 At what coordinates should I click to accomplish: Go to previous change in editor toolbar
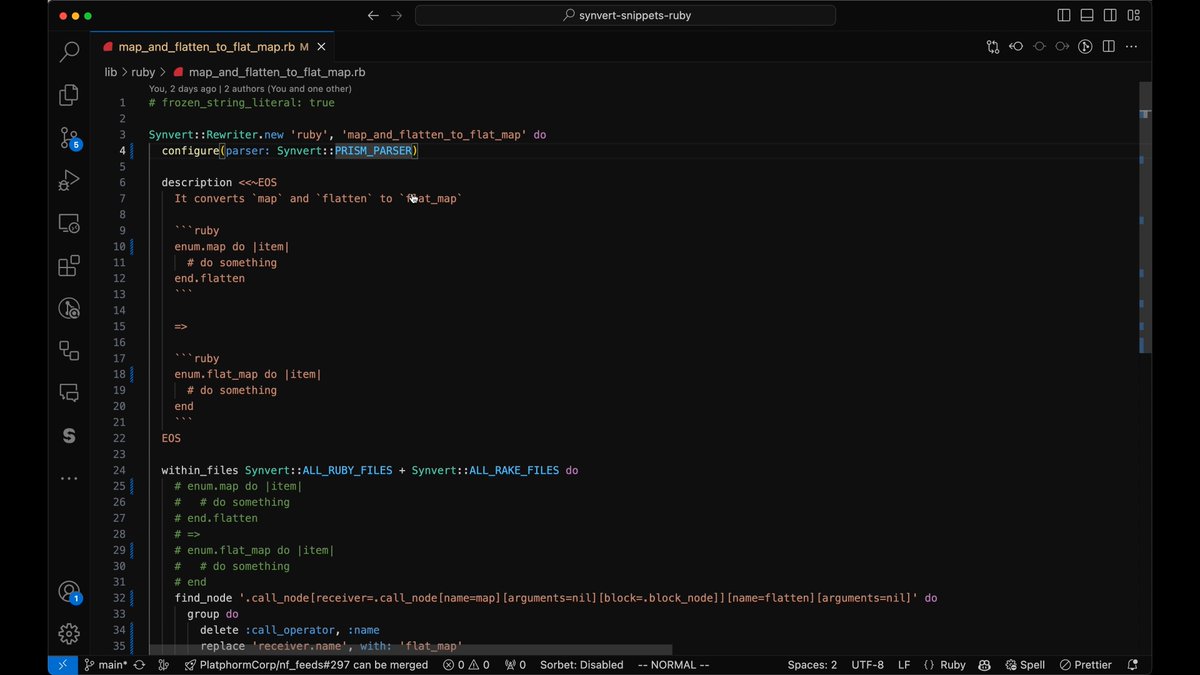coord(1016,46)
